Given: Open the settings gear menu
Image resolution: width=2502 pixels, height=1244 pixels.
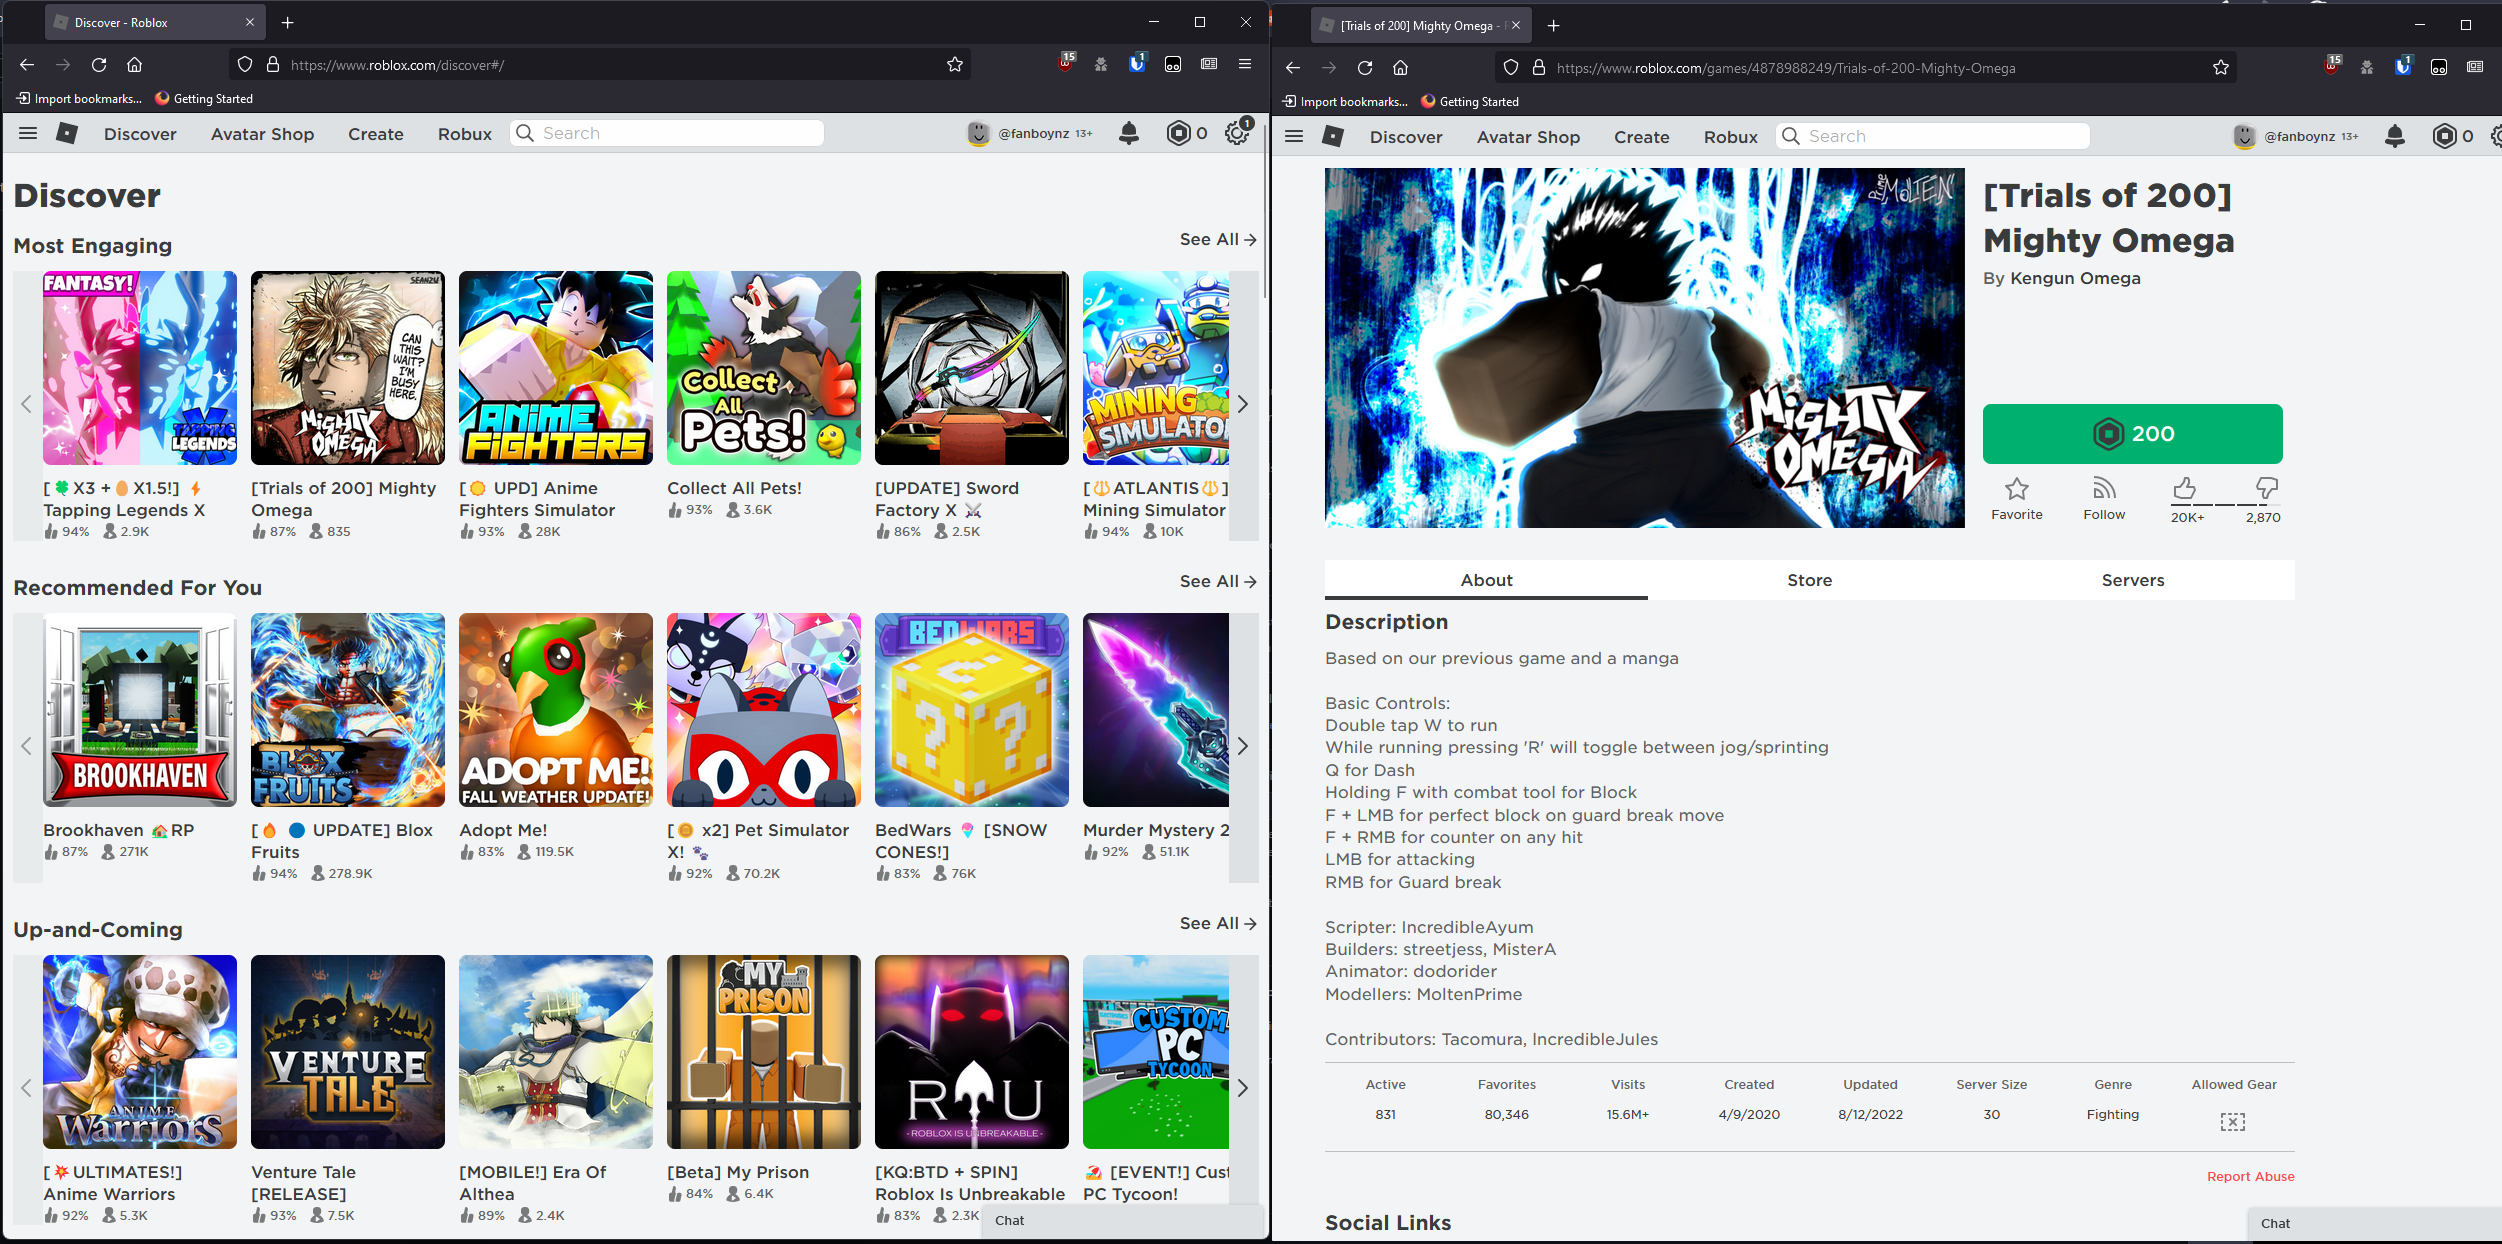Looking at the screenshot, I should pos(1237,133).
